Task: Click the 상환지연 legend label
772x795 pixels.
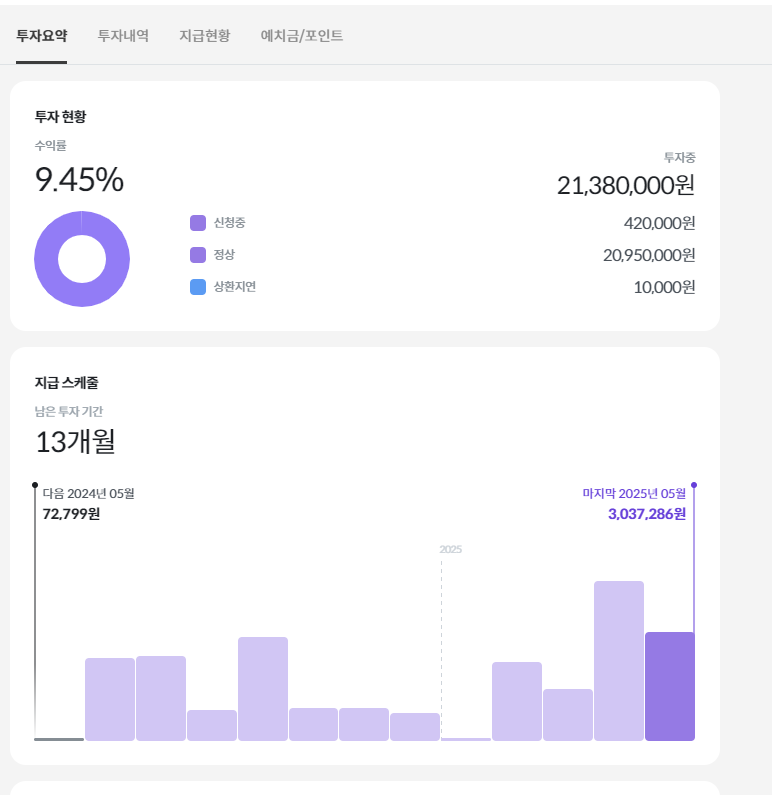Action: click(x=235, y=286)
